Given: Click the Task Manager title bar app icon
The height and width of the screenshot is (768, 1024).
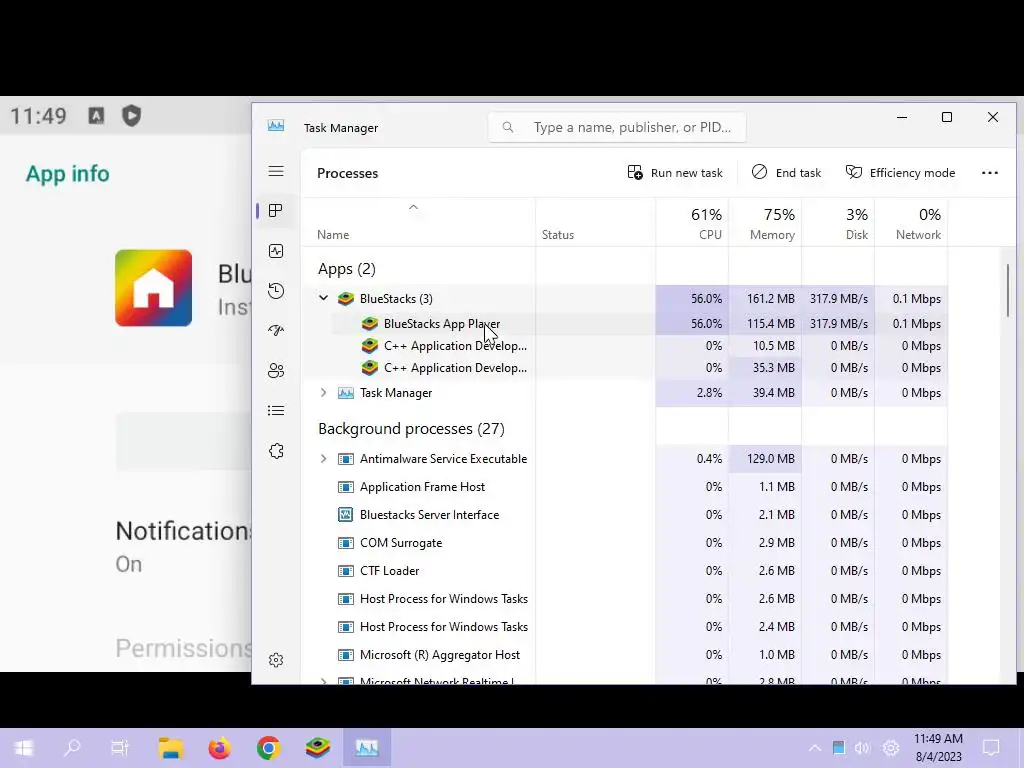Looking at the screenshot, I should coord(276,125).
